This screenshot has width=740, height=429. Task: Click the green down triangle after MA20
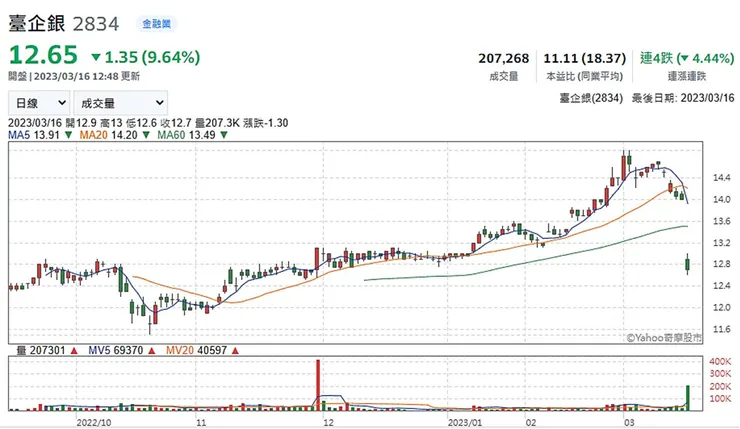click(x=146, y=135)
